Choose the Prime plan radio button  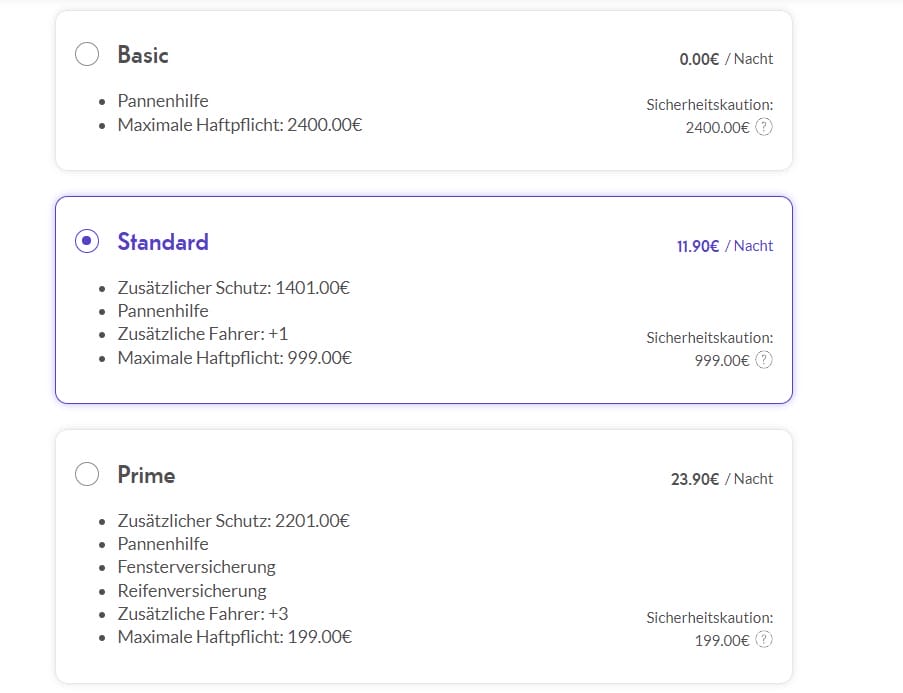click(87, 474)
